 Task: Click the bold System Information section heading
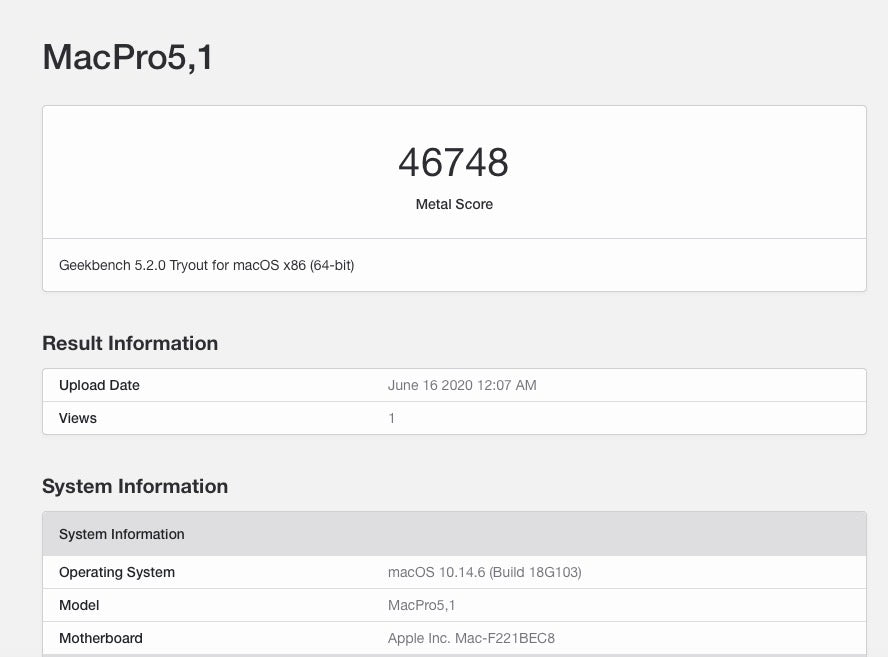(135, 486)
